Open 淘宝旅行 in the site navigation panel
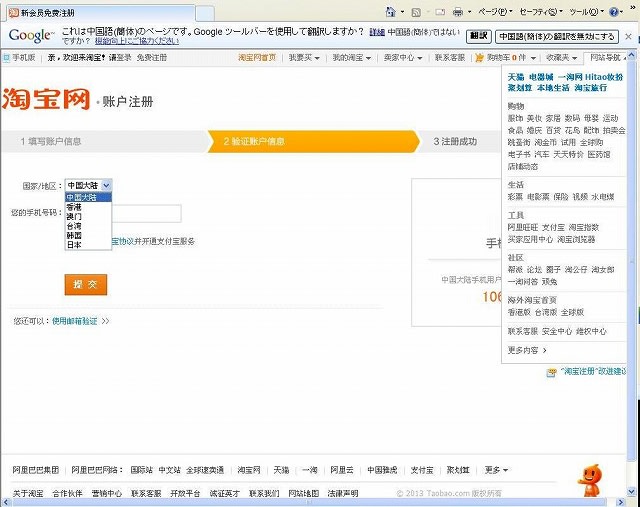640x507 pixels. point(591,88)
